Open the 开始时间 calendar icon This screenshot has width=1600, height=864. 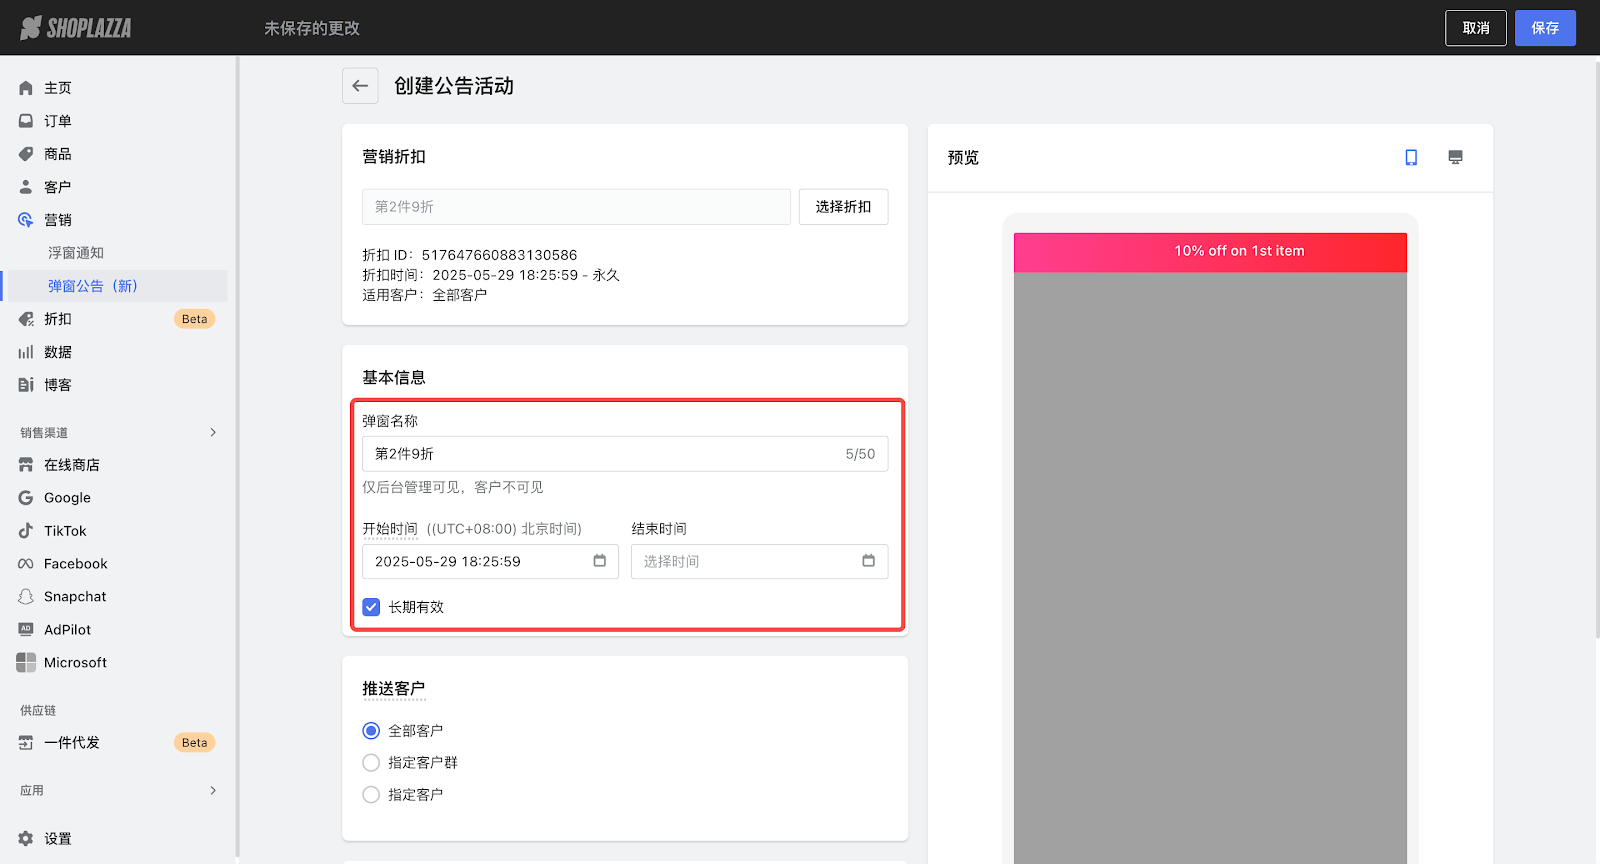[600, 561]
